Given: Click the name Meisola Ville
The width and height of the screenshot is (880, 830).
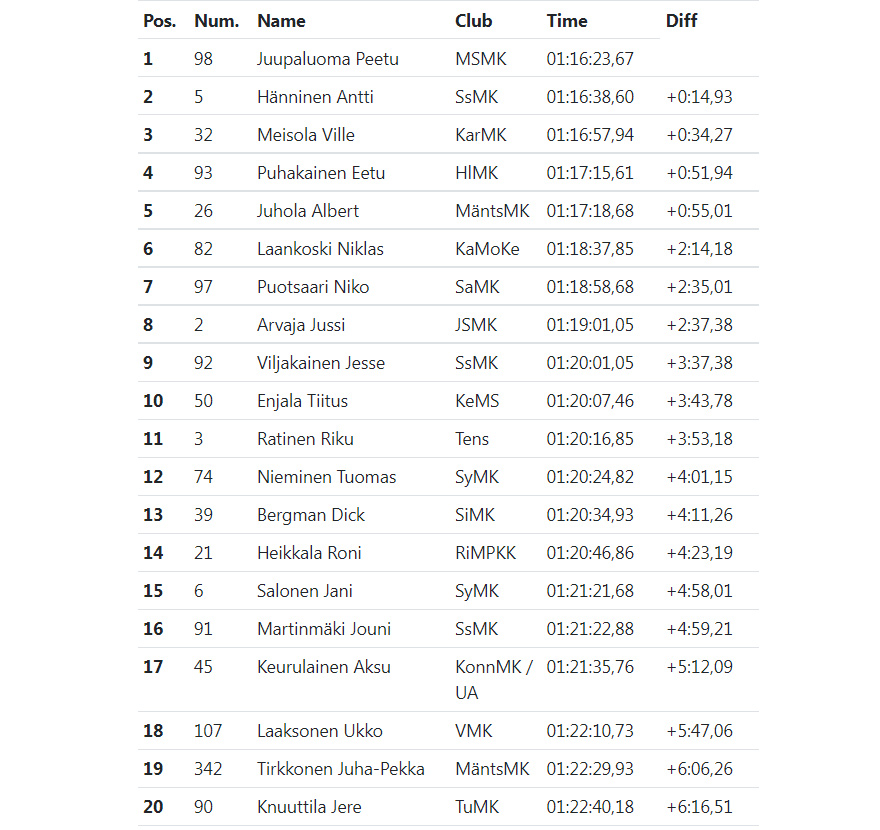Looking at the screenshot, I should pos(306,135).
